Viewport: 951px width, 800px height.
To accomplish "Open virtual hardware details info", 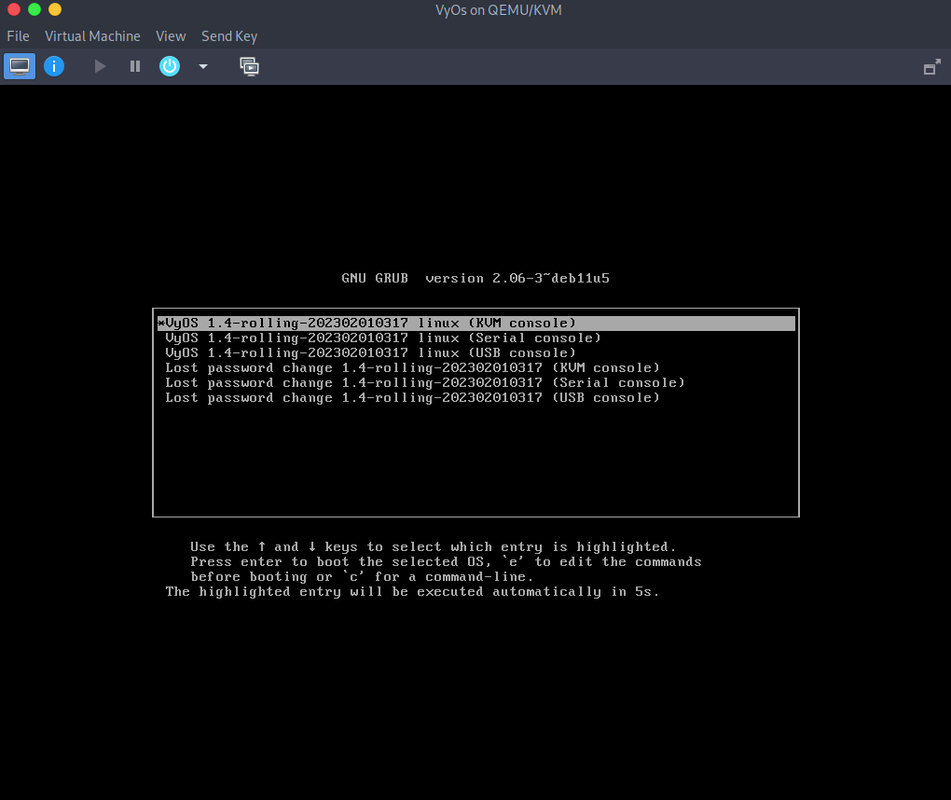I will 54,66.
